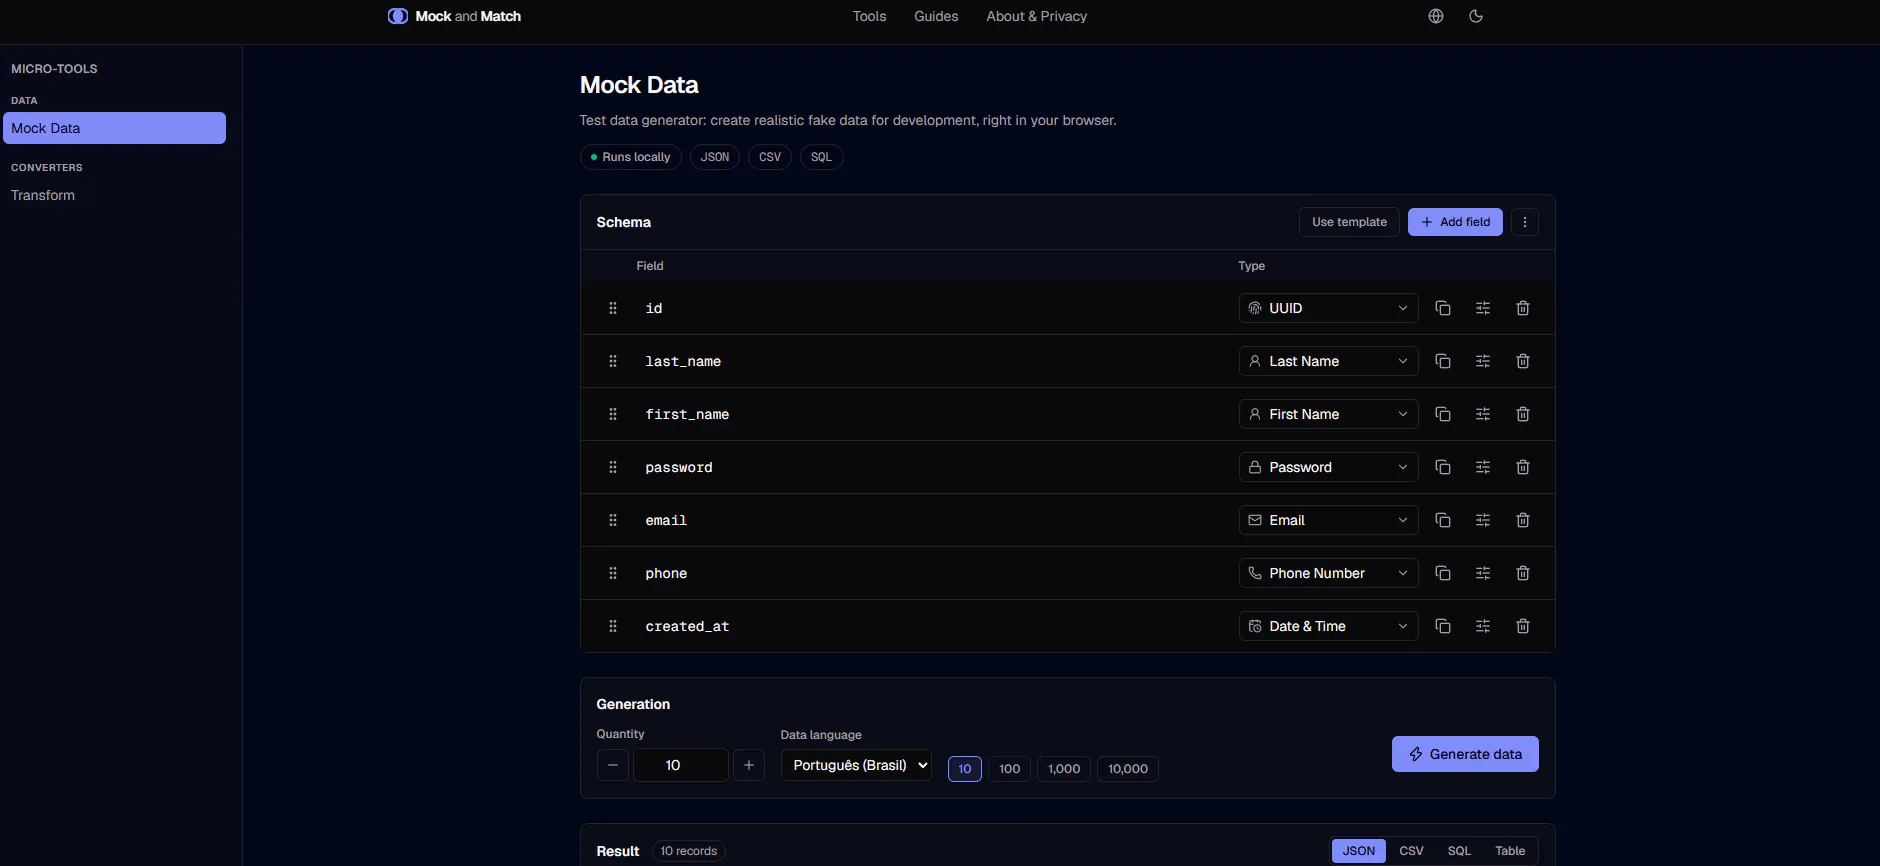Open the Guides menu
The image size is (1880, 866).
point(936,16)
